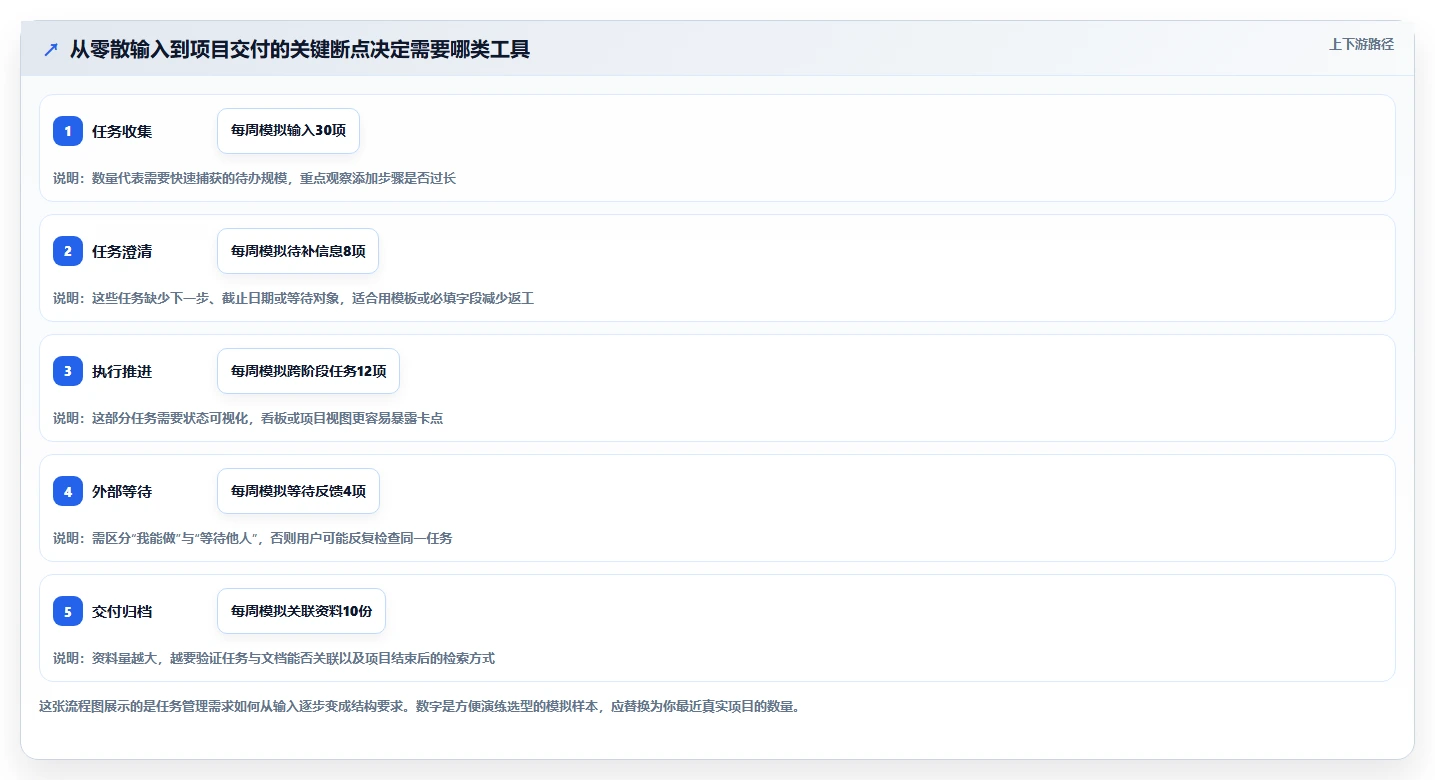1435x780 pixels.
Task: Select the 每周模拟等待反馈4项 chip
Action: [x=298, y=491]
